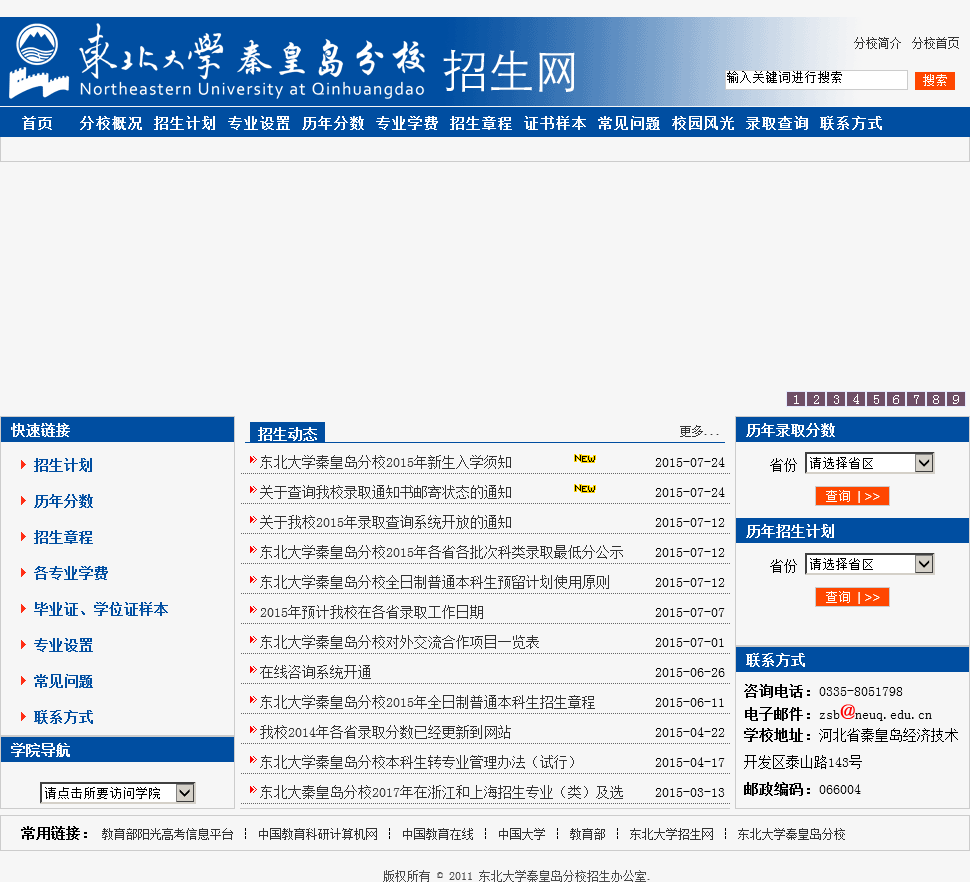Open article 全日制普通本科生预留计划使用原则
Viewport: 970px width, 882px height.
(434, 582)
